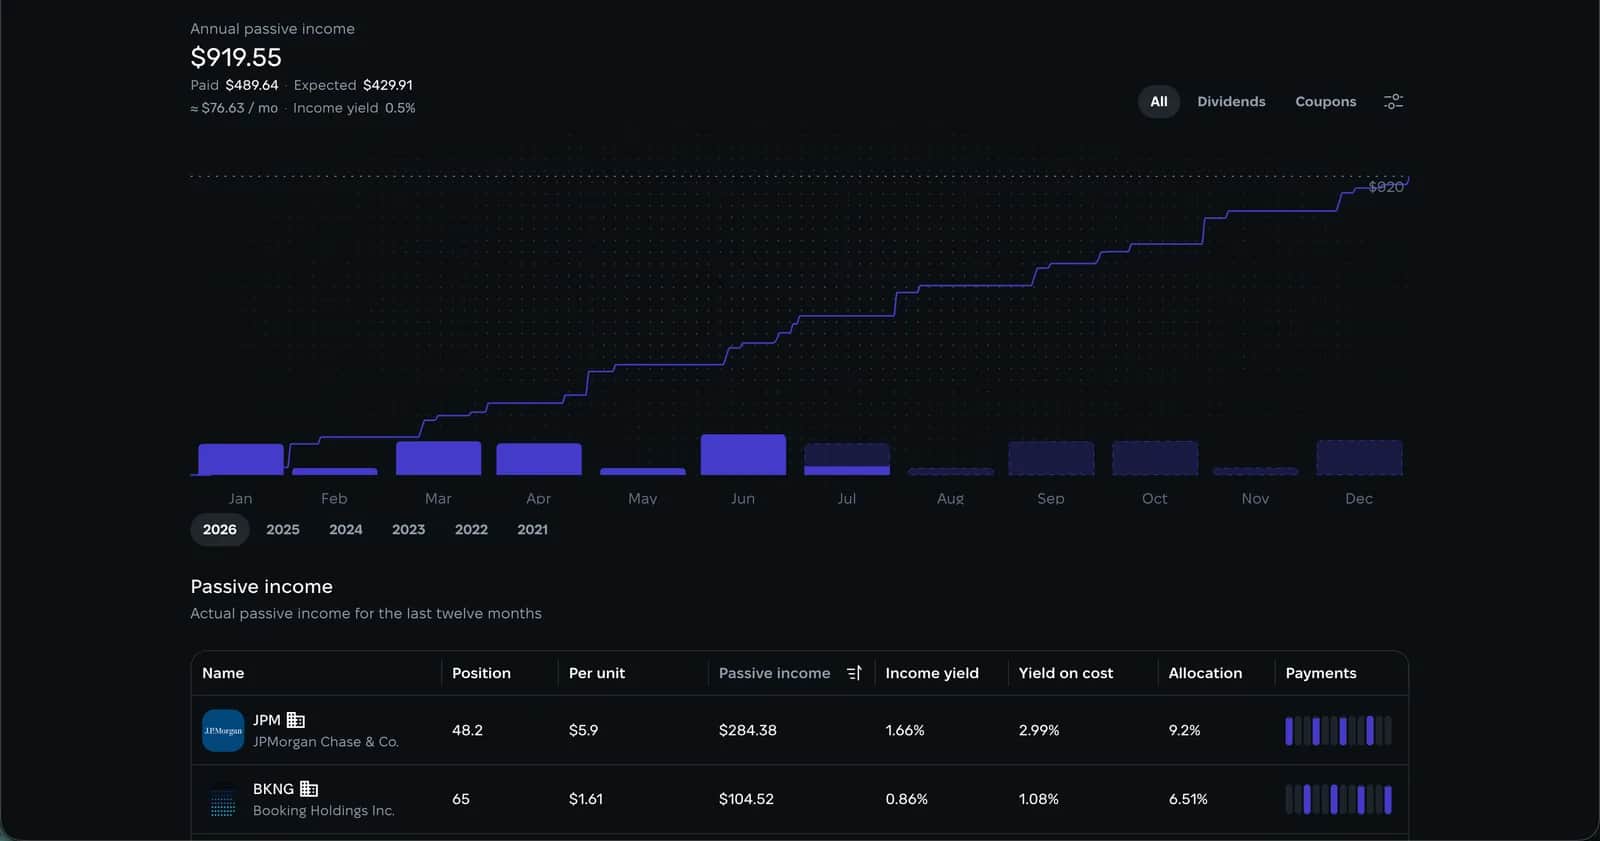Click the July income bar
This screenshot has height=841, width=1600.
847,459
